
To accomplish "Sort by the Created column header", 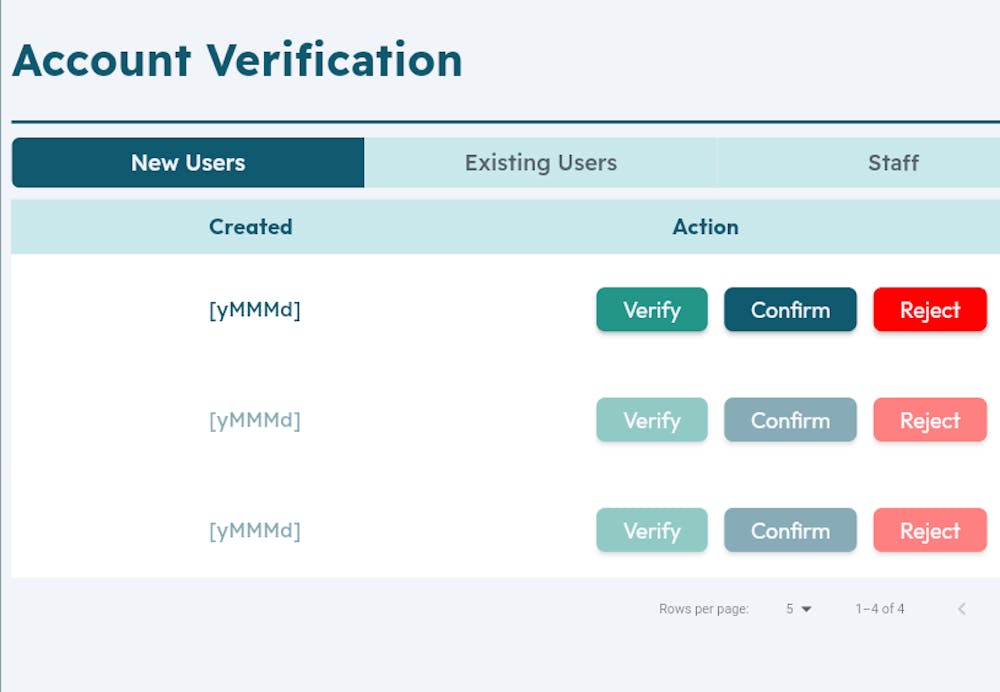I will pos(250,227).
